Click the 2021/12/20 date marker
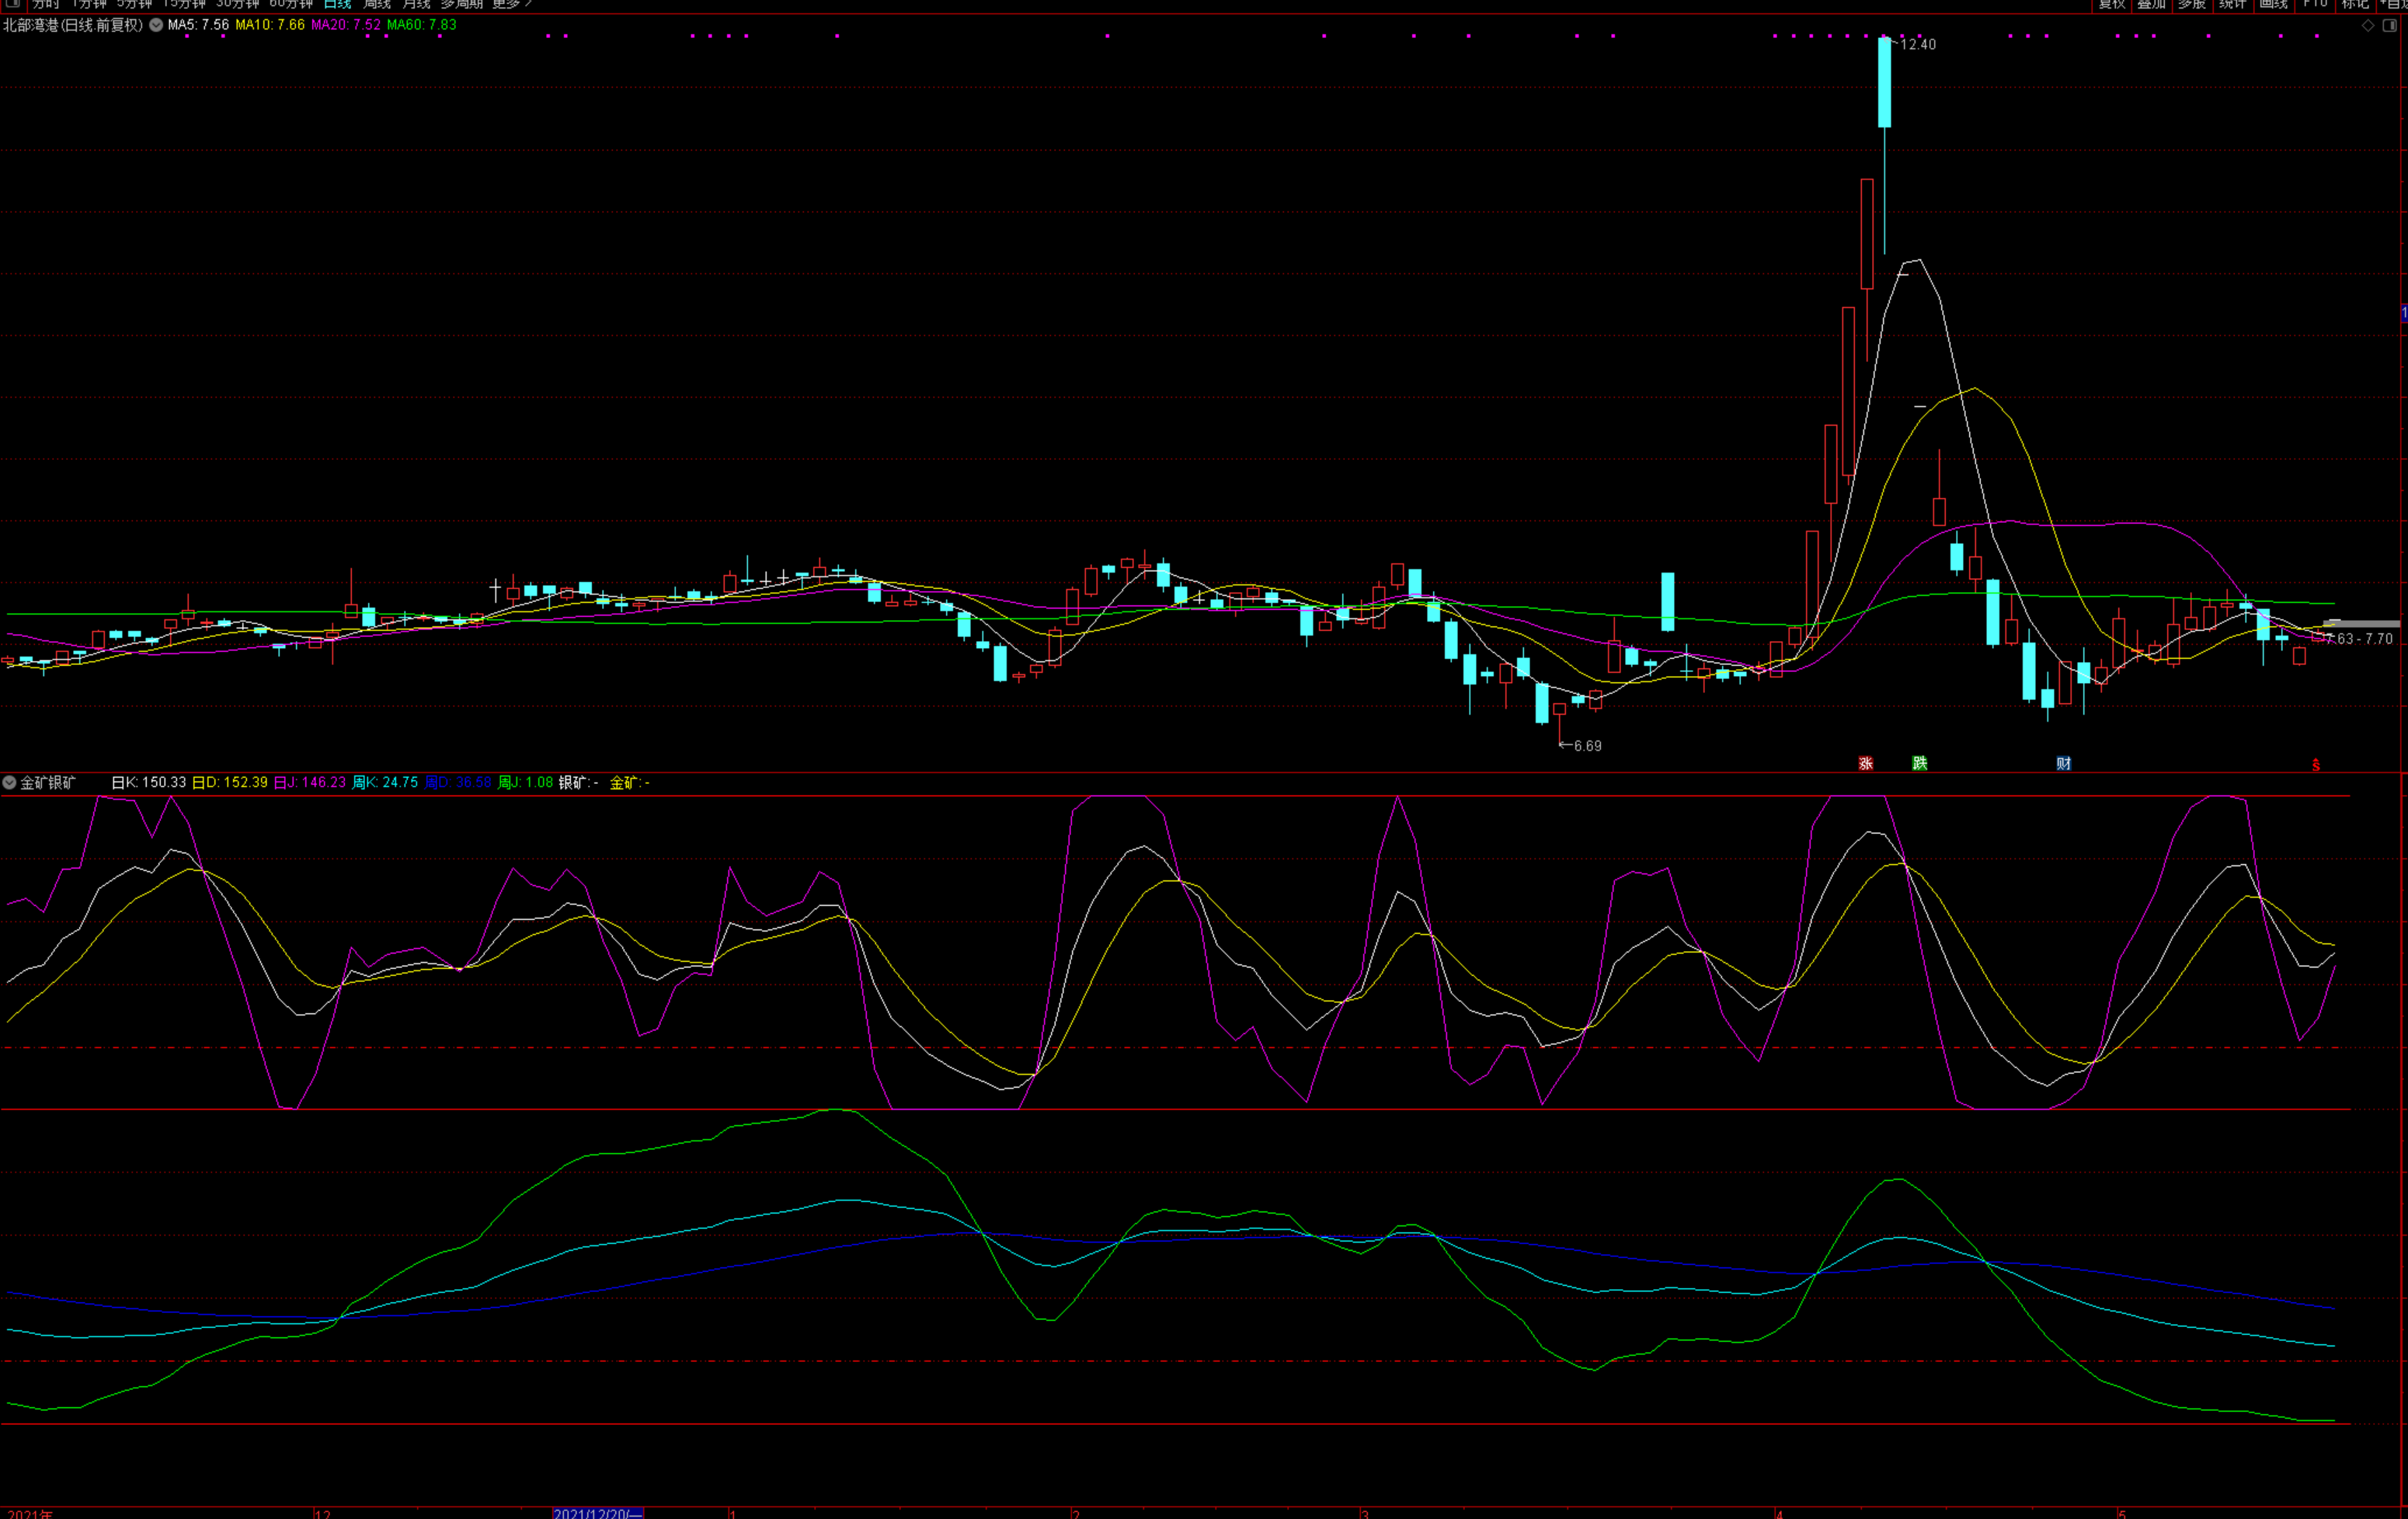 (x=598, y=1513)
